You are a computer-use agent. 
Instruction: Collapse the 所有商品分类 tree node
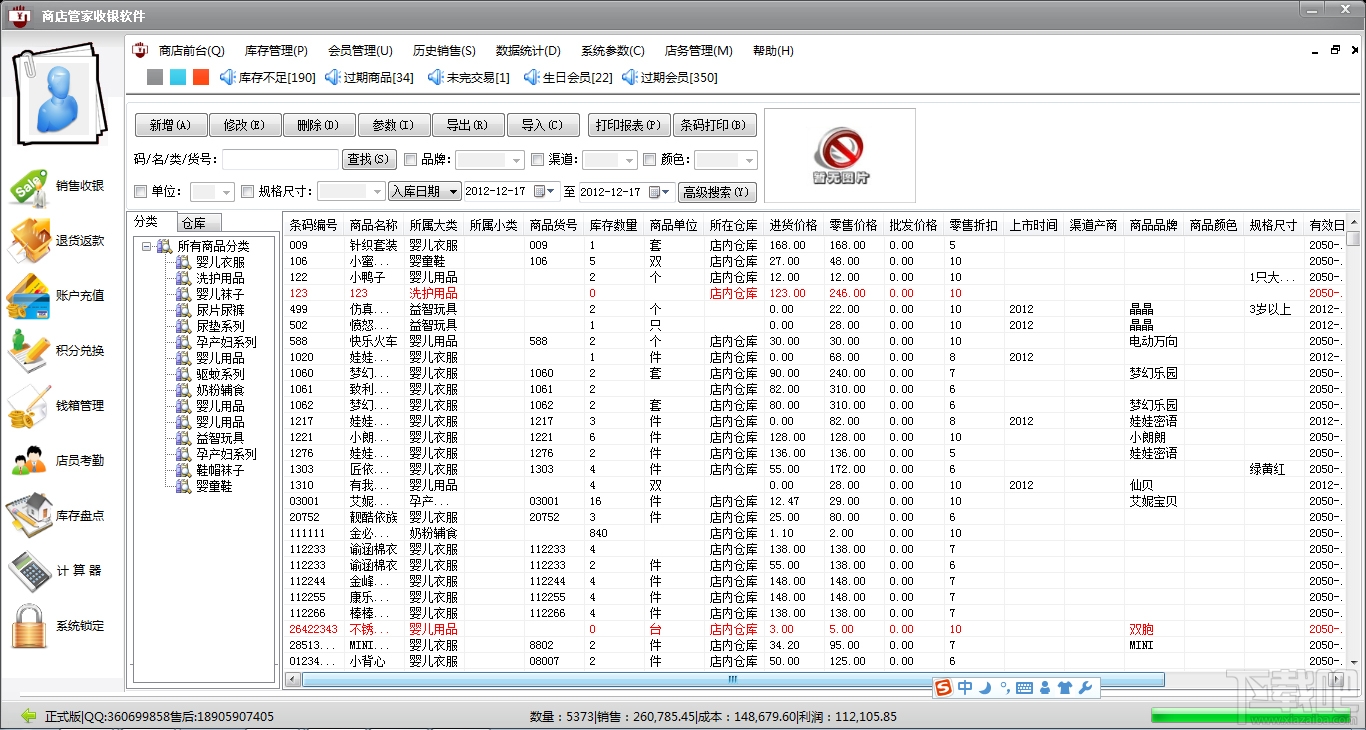pos(146,246)
